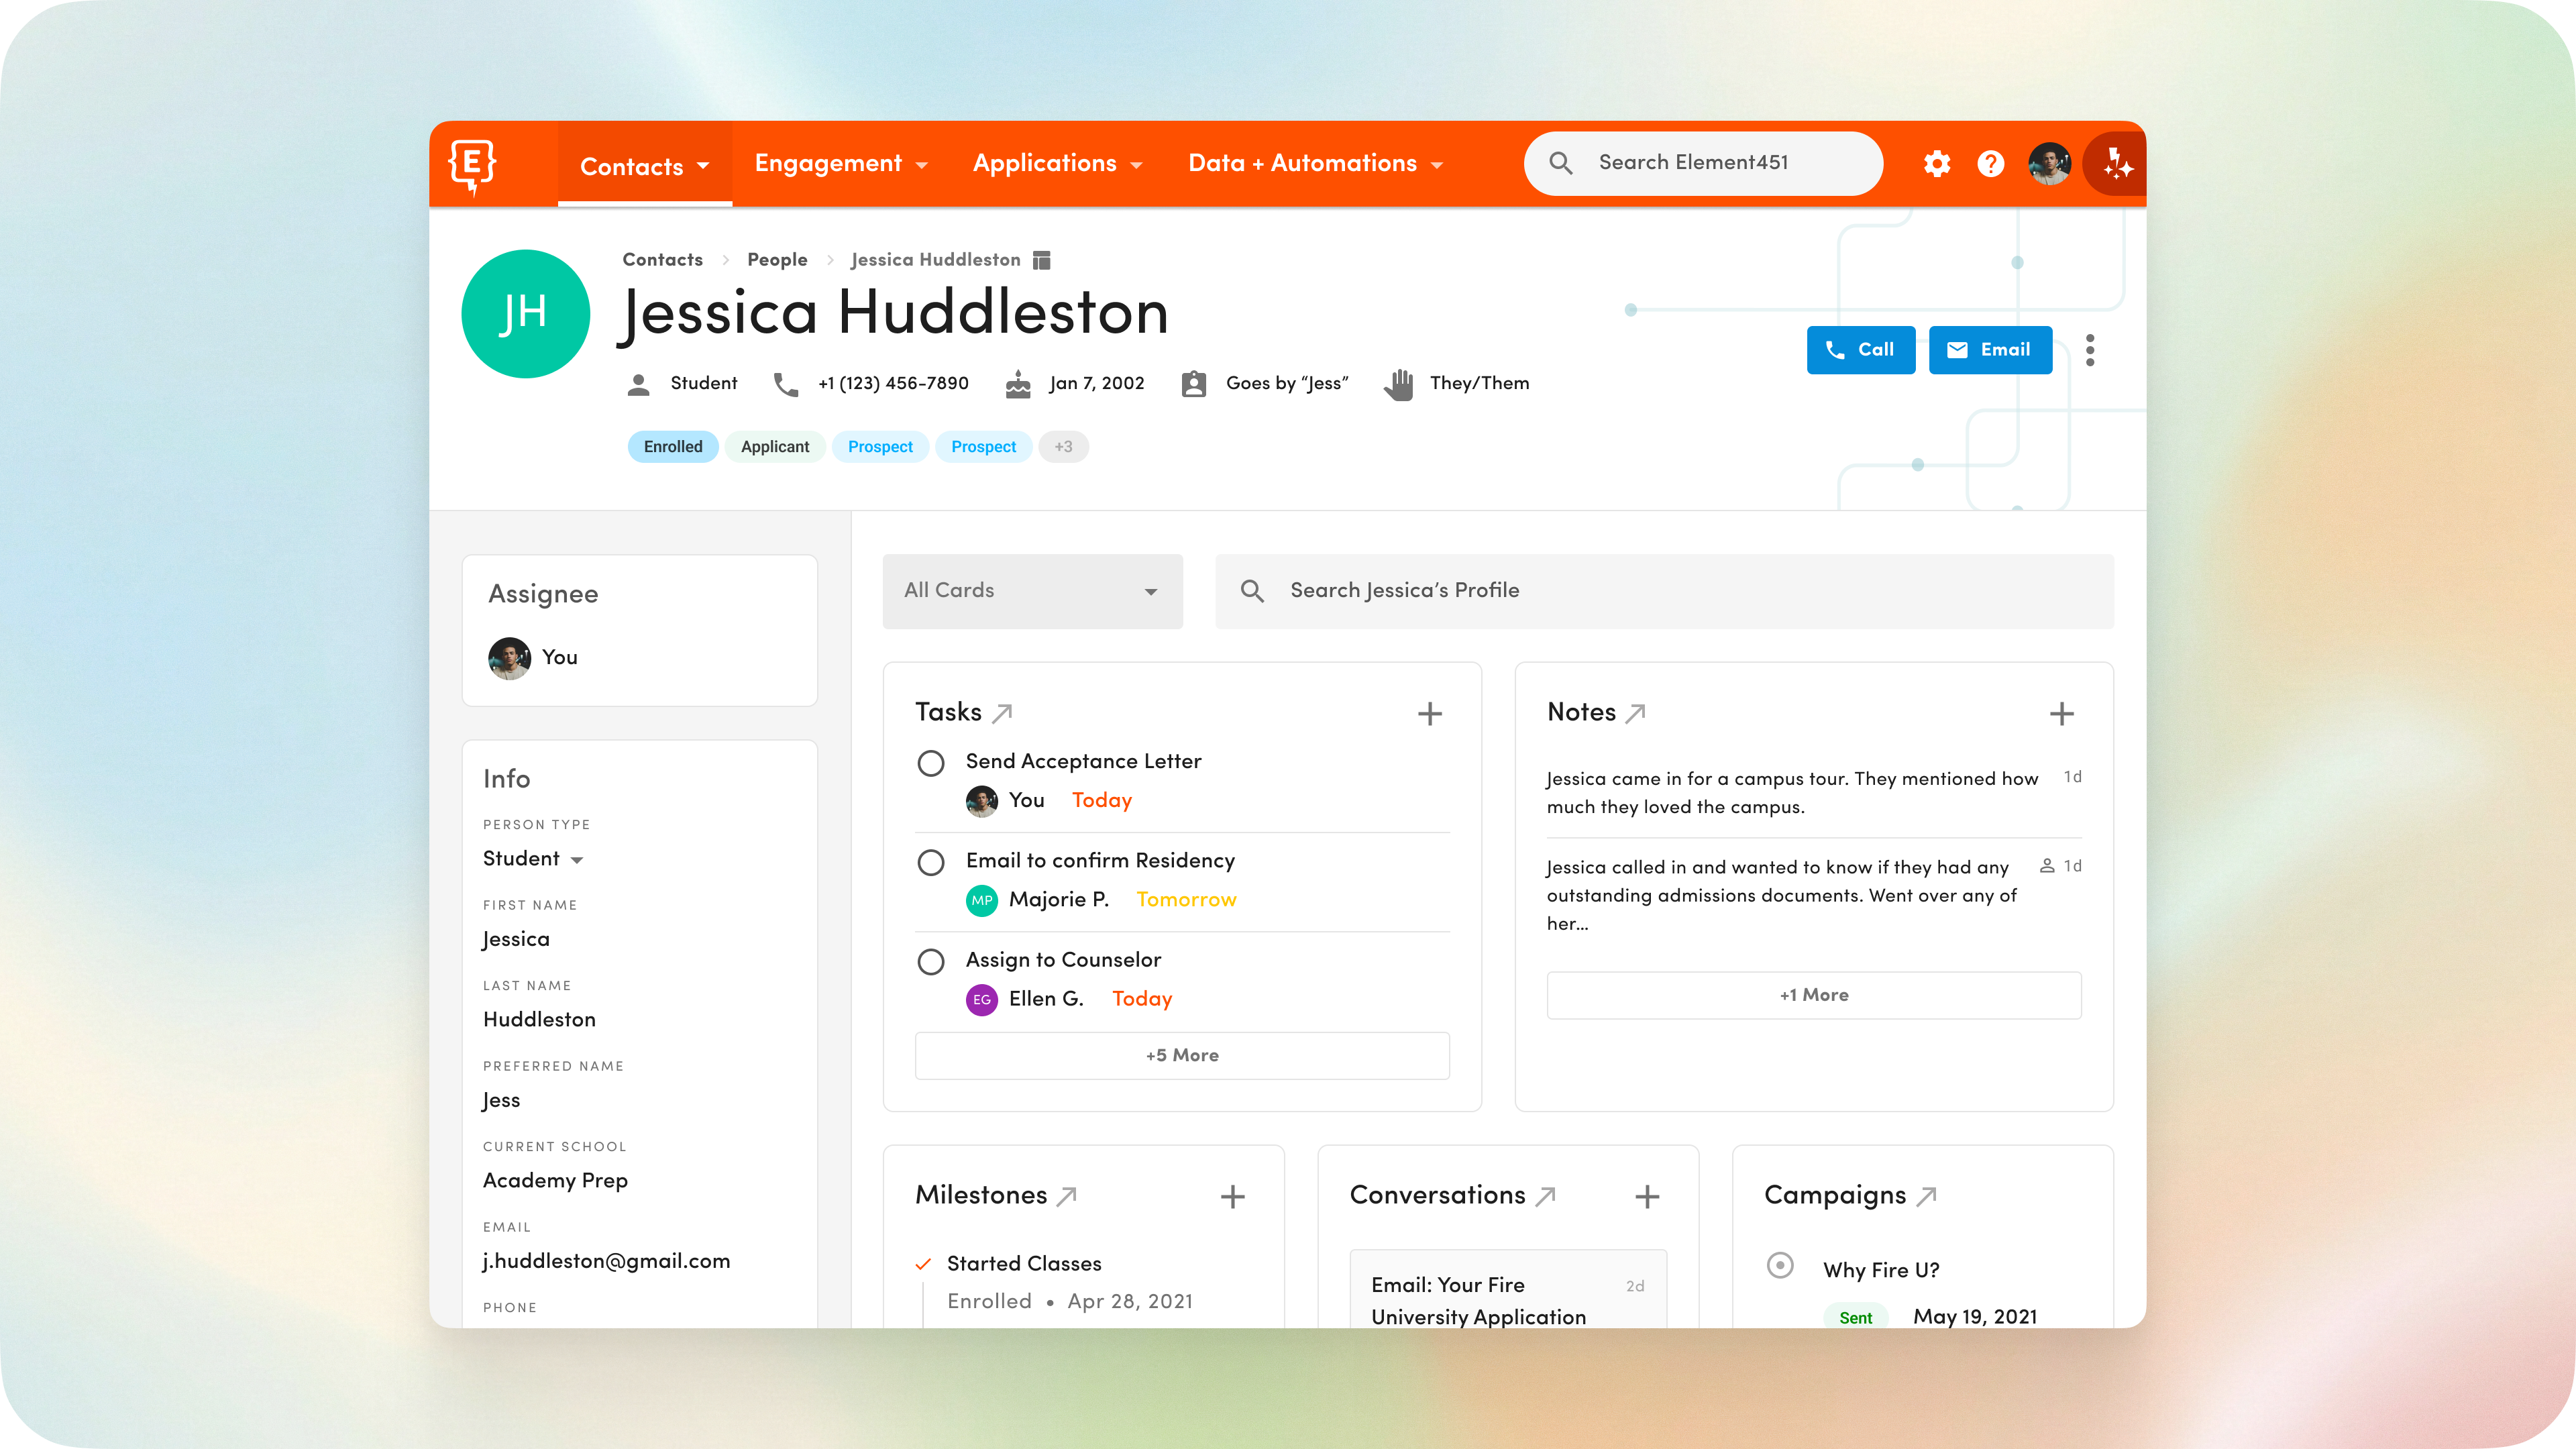Click the Search Jessica's Profile field
Viewport: 2576px width, 1449px height.
[x=1663, y=591]
